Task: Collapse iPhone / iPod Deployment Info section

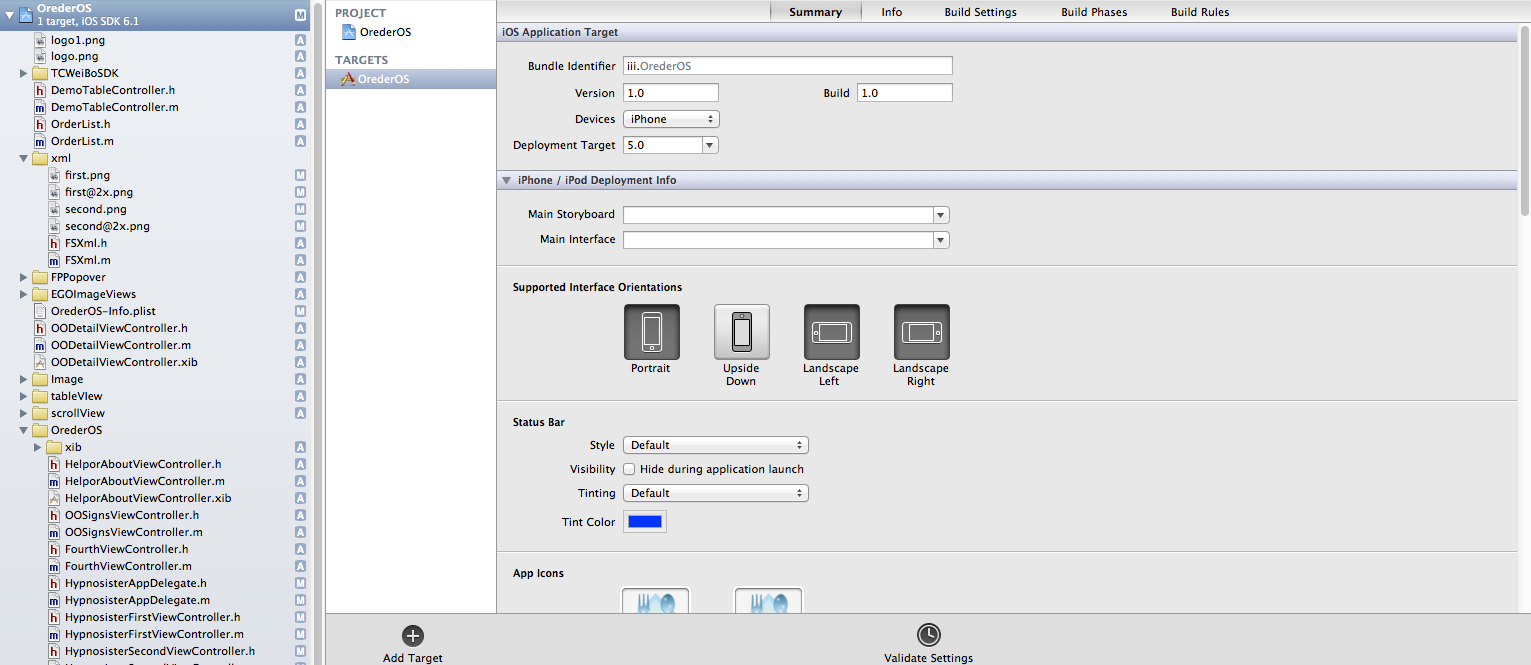Action: (x=507, y=180)
